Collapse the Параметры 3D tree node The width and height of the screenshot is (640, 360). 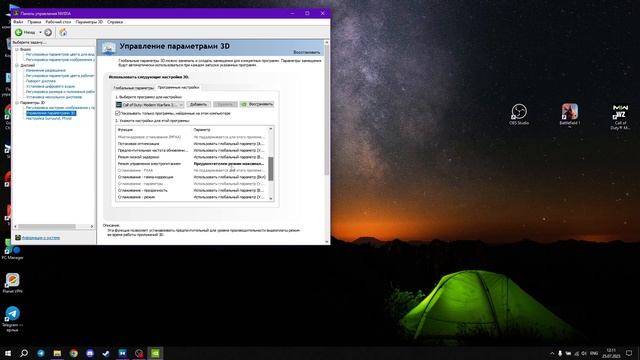(x=17, y=103)
